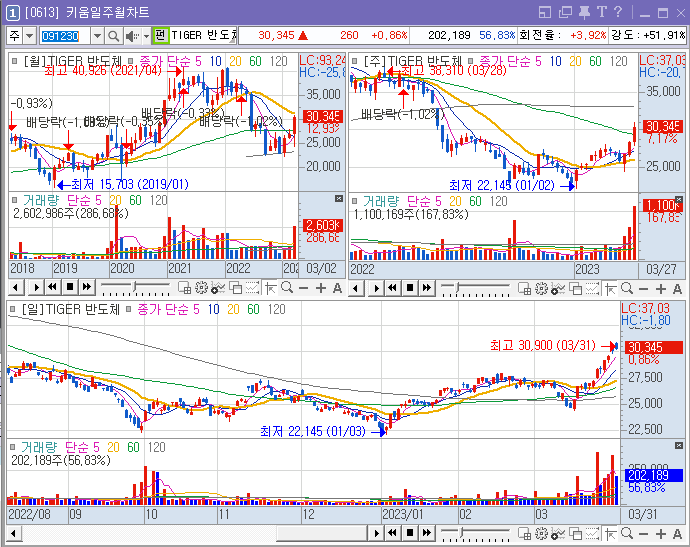Click the grid window icon in monthly toolbar

pyautogui.click(x=184, y=288)
